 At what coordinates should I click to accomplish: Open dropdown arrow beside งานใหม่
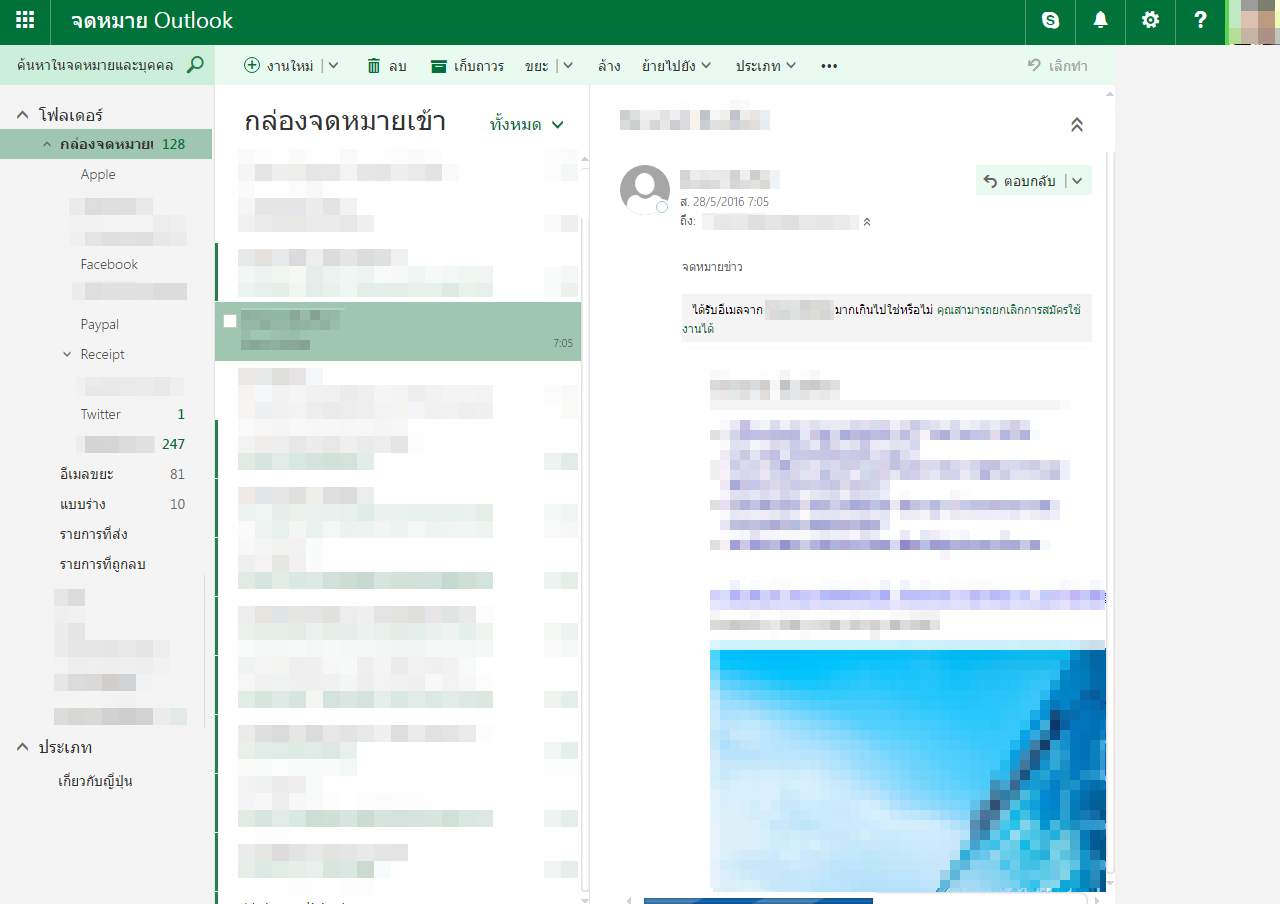tap(333, 66)
